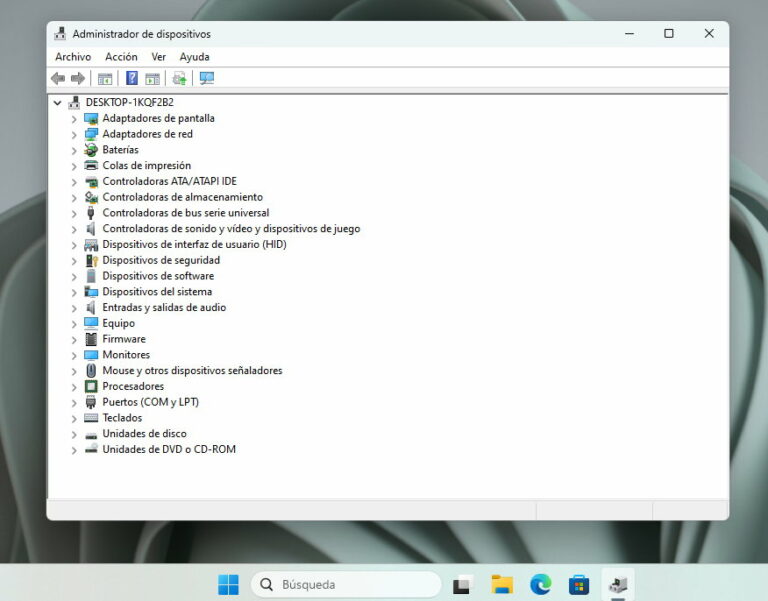Image resolution: width=768 pixels, height=601 pixels.
Task: Click the Mouse y otros dispositivos icon
Action: [91, 371]
